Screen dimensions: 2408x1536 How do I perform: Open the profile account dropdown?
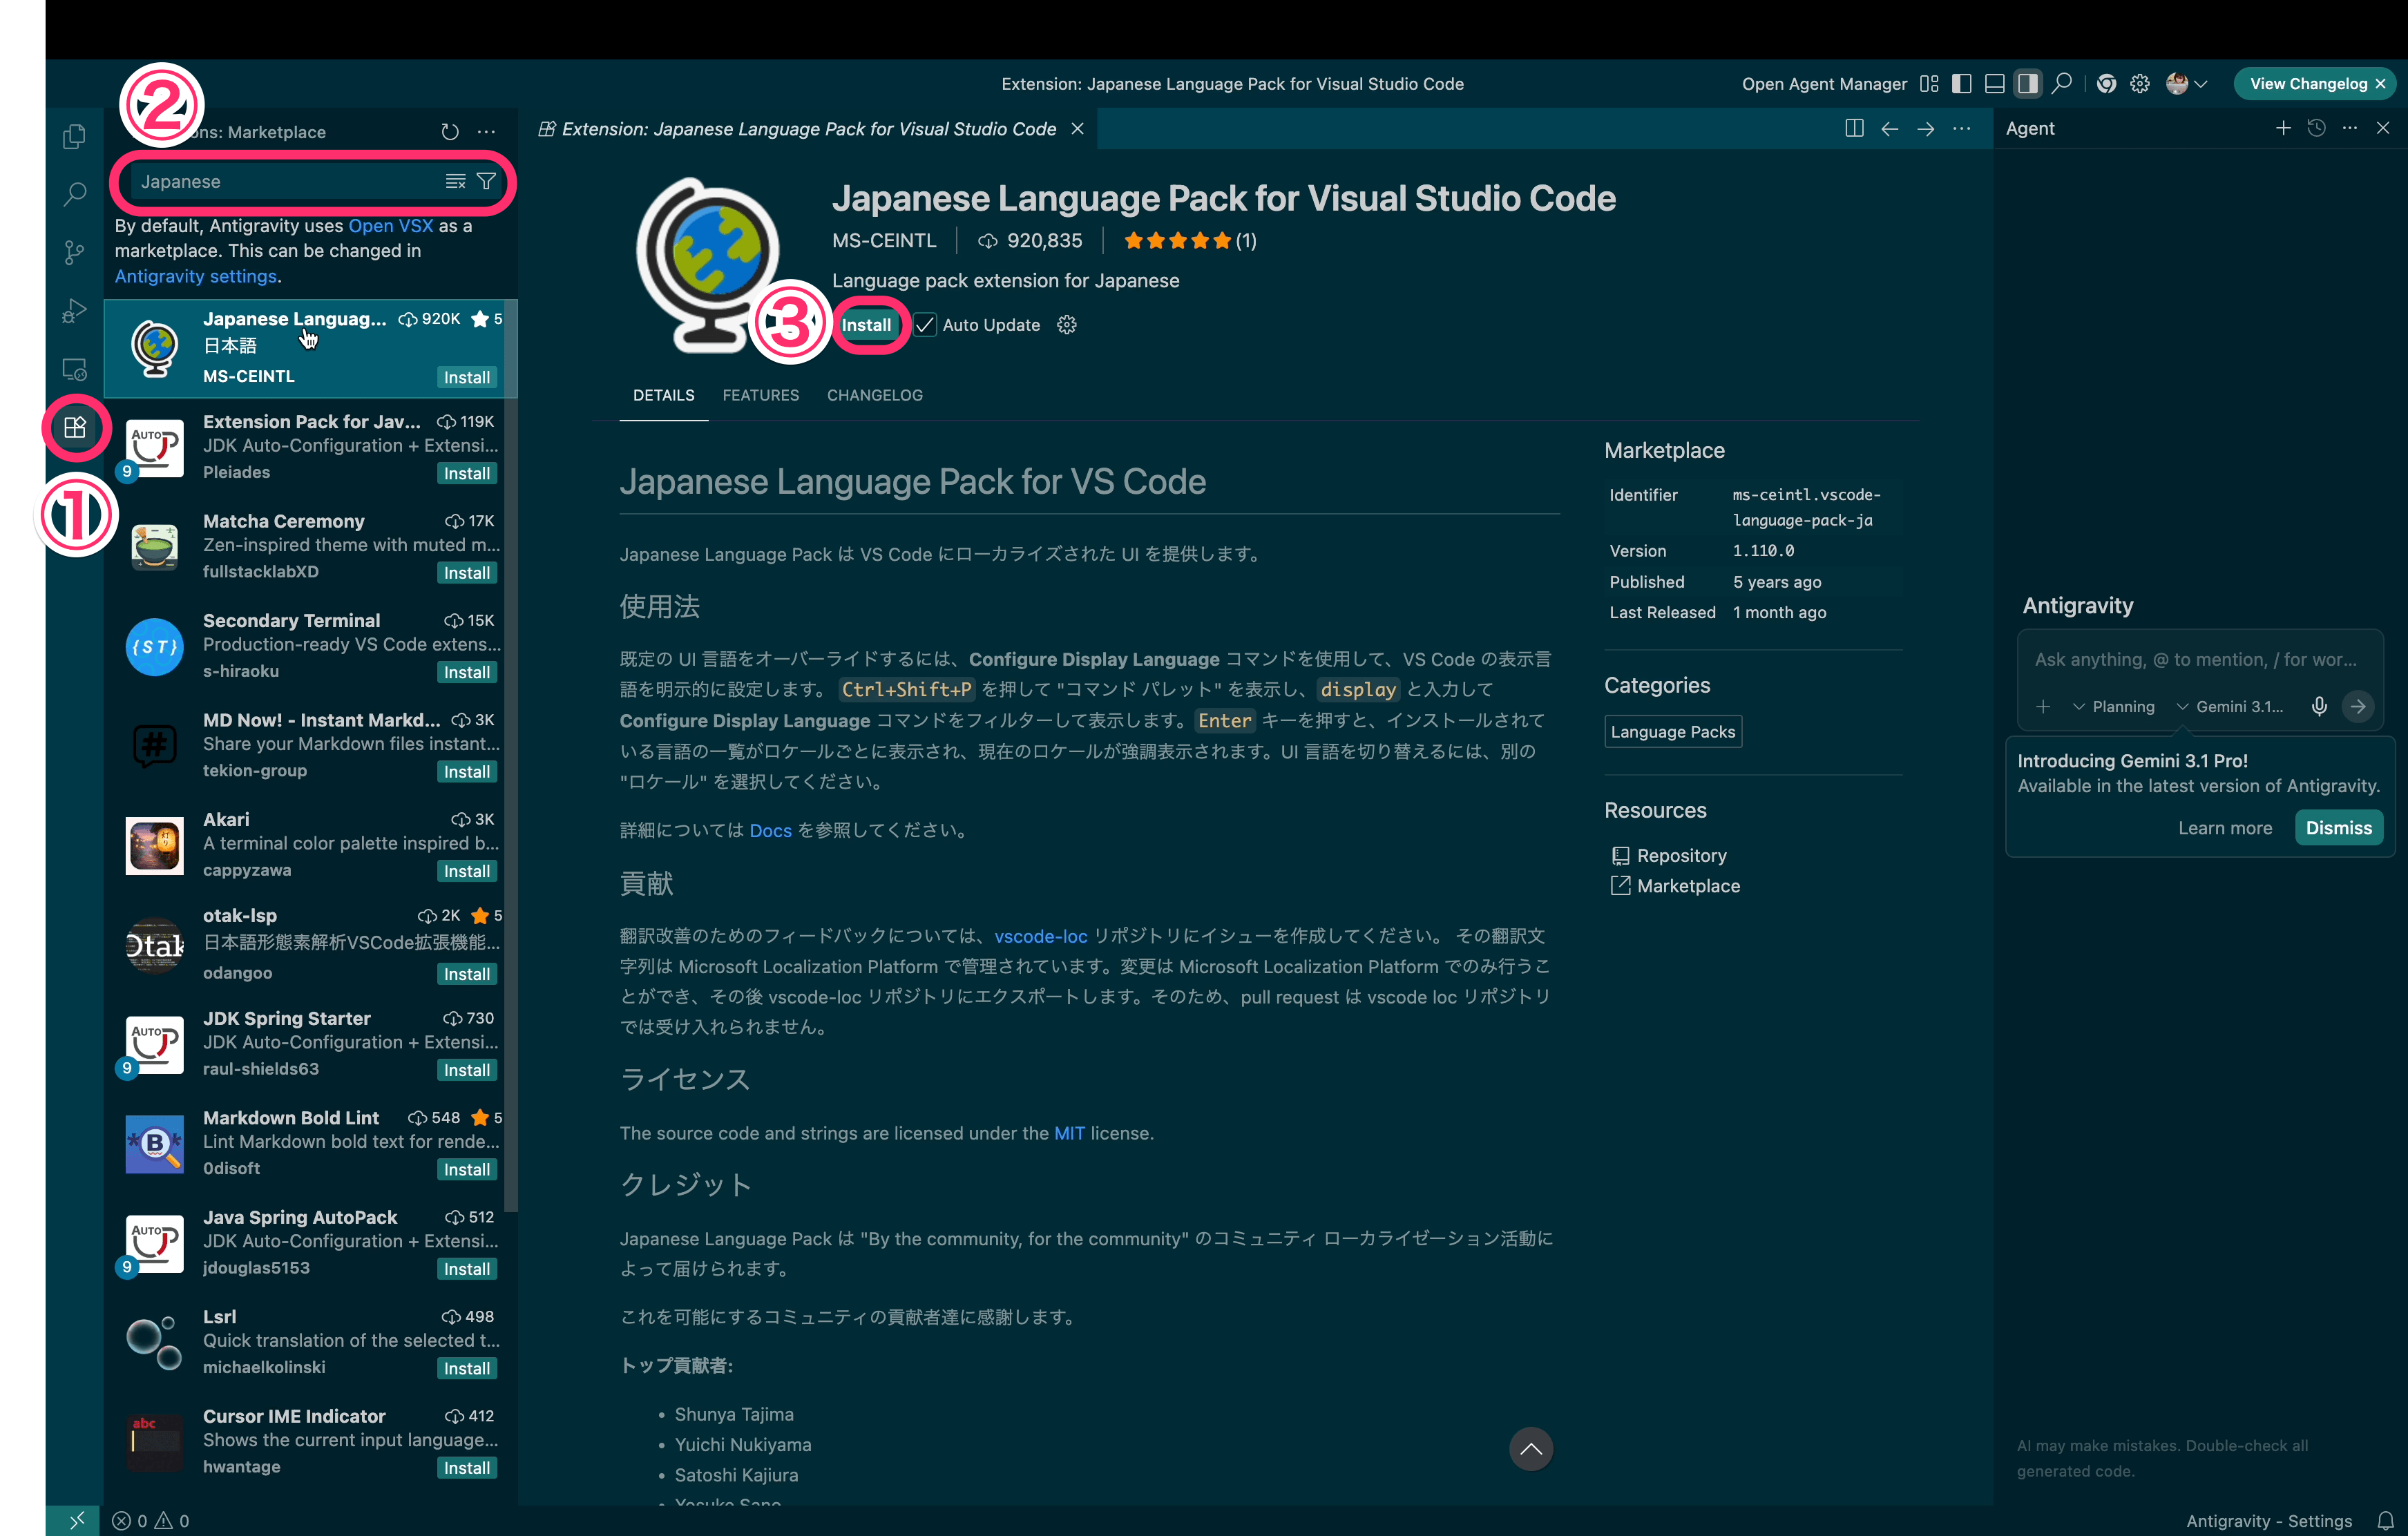point(2185,83)
